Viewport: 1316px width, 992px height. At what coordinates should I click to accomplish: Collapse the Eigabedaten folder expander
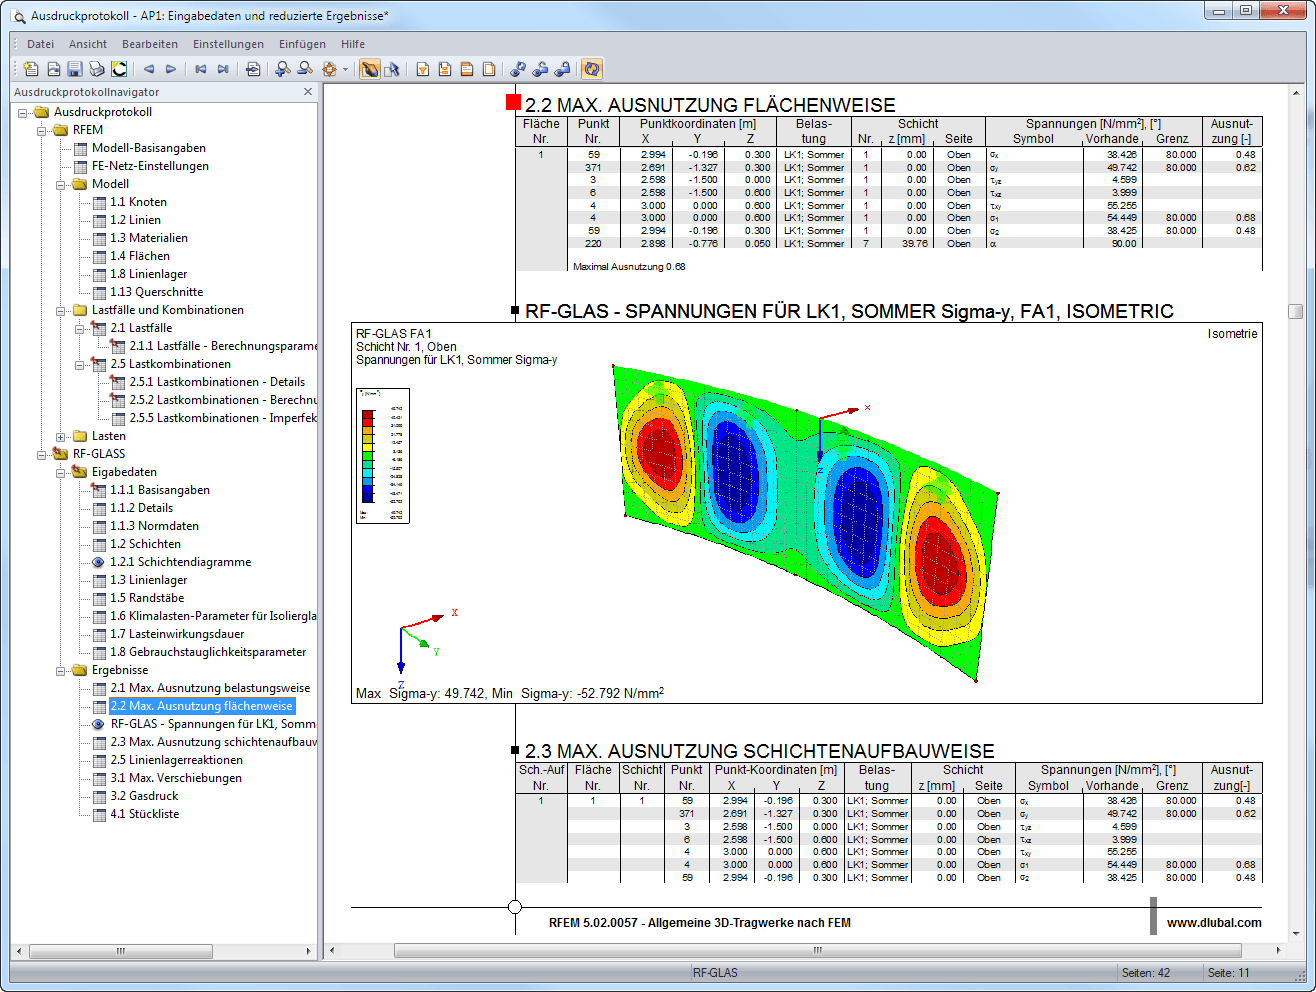pos(61,472)
